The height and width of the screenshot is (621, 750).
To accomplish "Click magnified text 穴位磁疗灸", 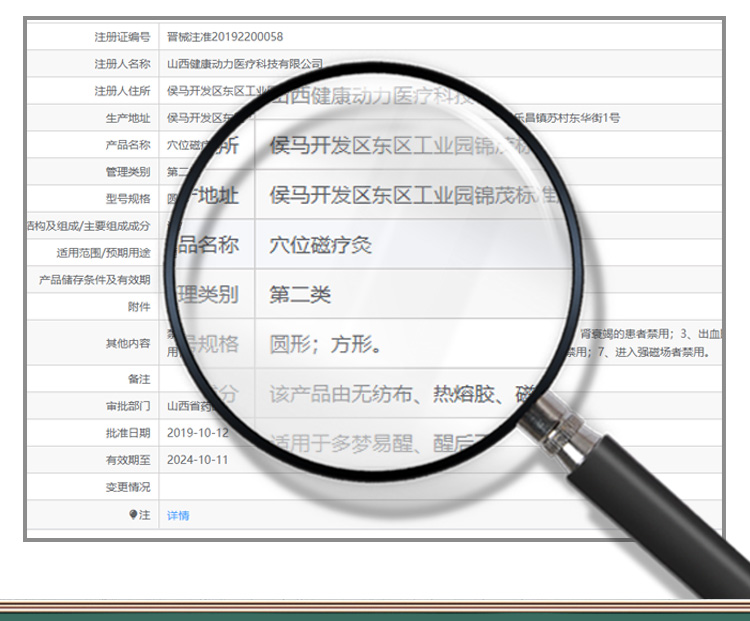I will point(320,245).
